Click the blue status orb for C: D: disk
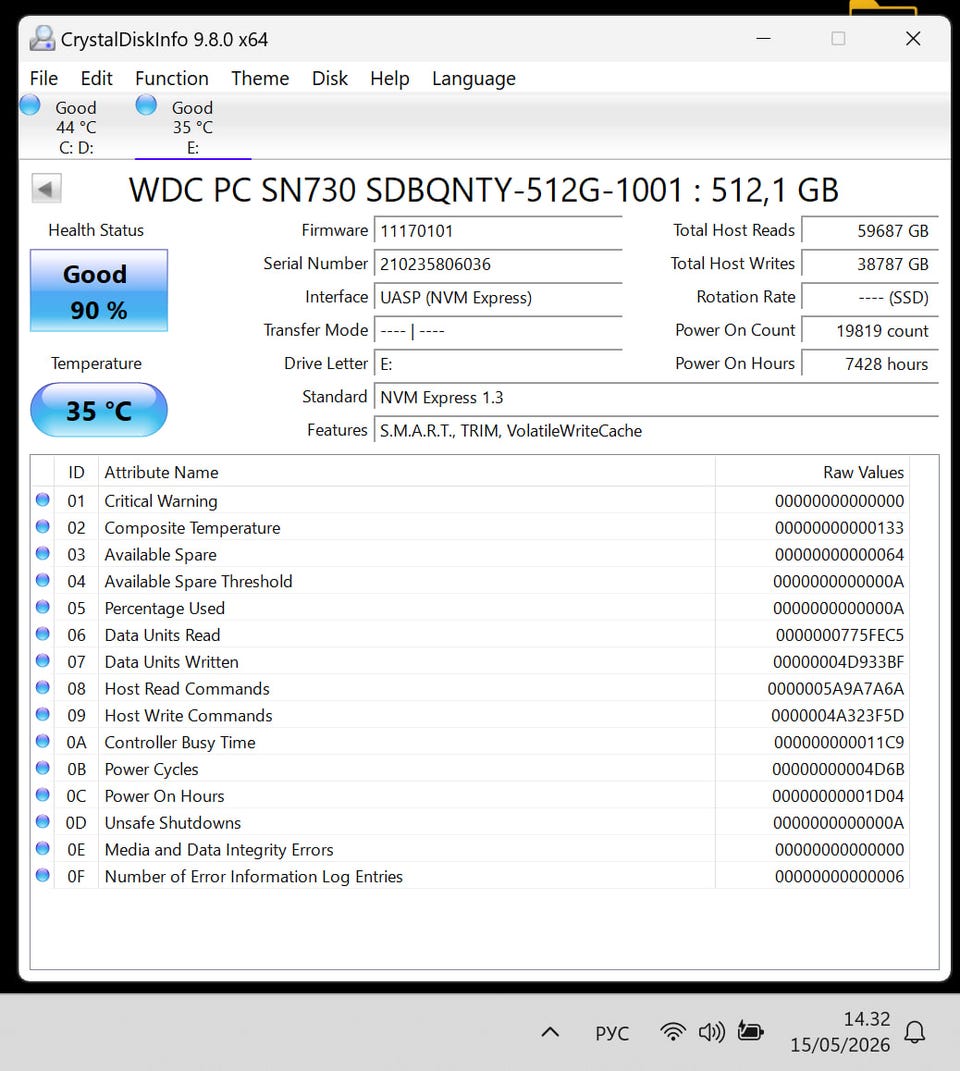 30,105
